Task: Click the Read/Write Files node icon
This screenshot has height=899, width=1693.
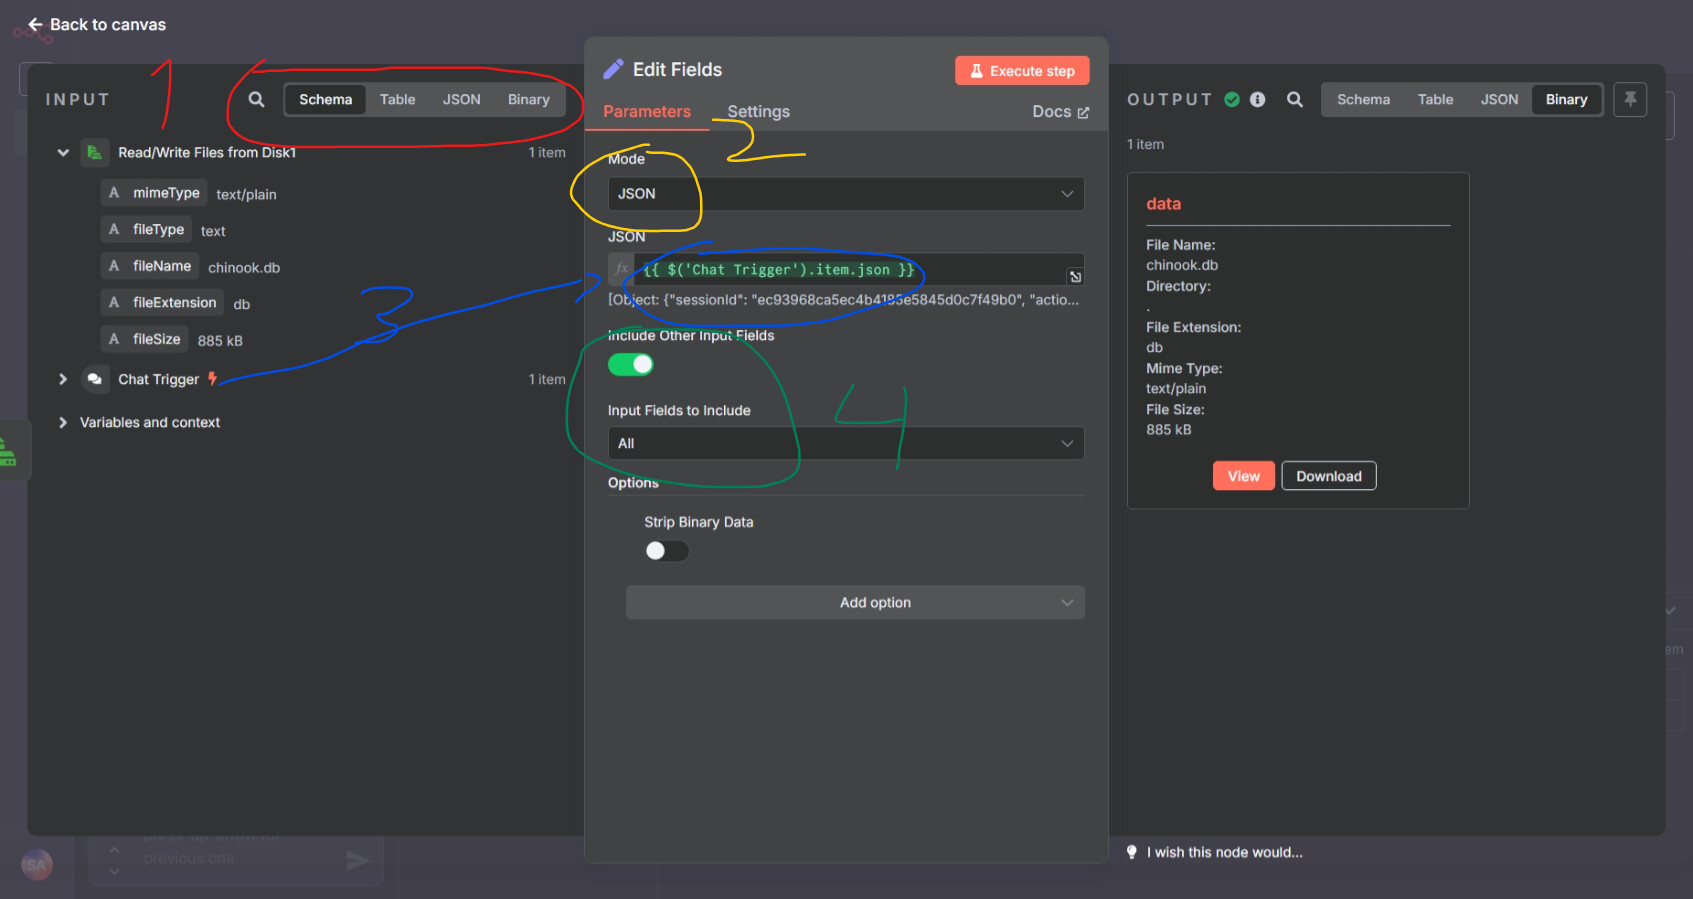Action: pos(95,153)
